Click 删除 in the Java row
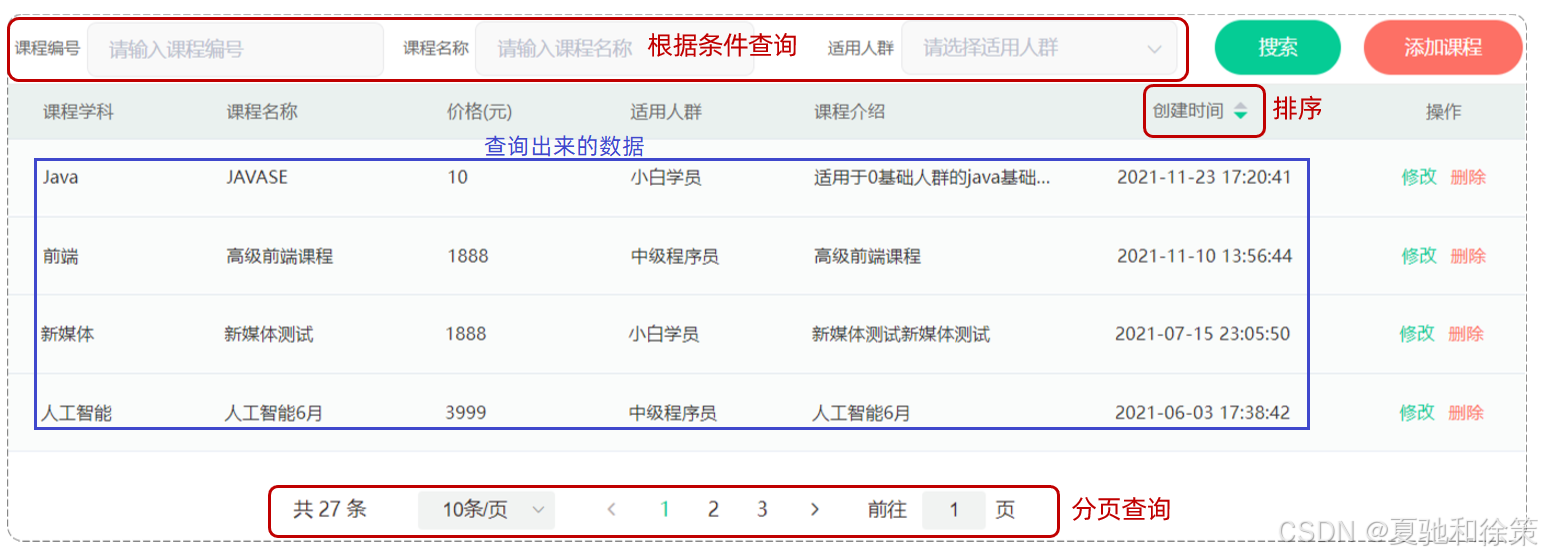Screen dimensions: 1542x558 pyautogui.click(x=1467, y=177)
